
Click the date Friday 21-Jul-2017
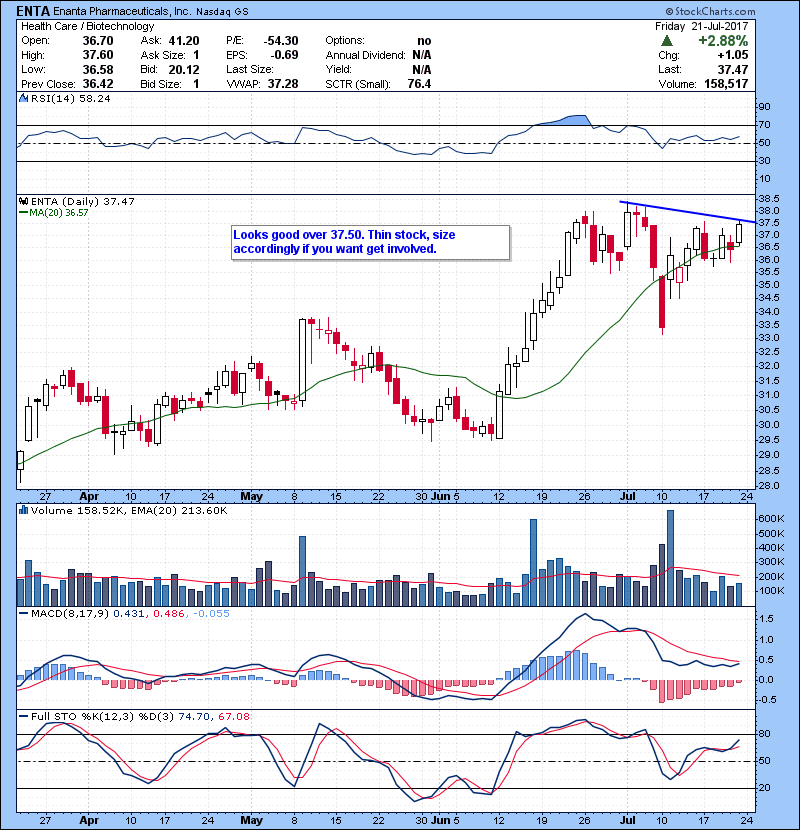[701, 26]
